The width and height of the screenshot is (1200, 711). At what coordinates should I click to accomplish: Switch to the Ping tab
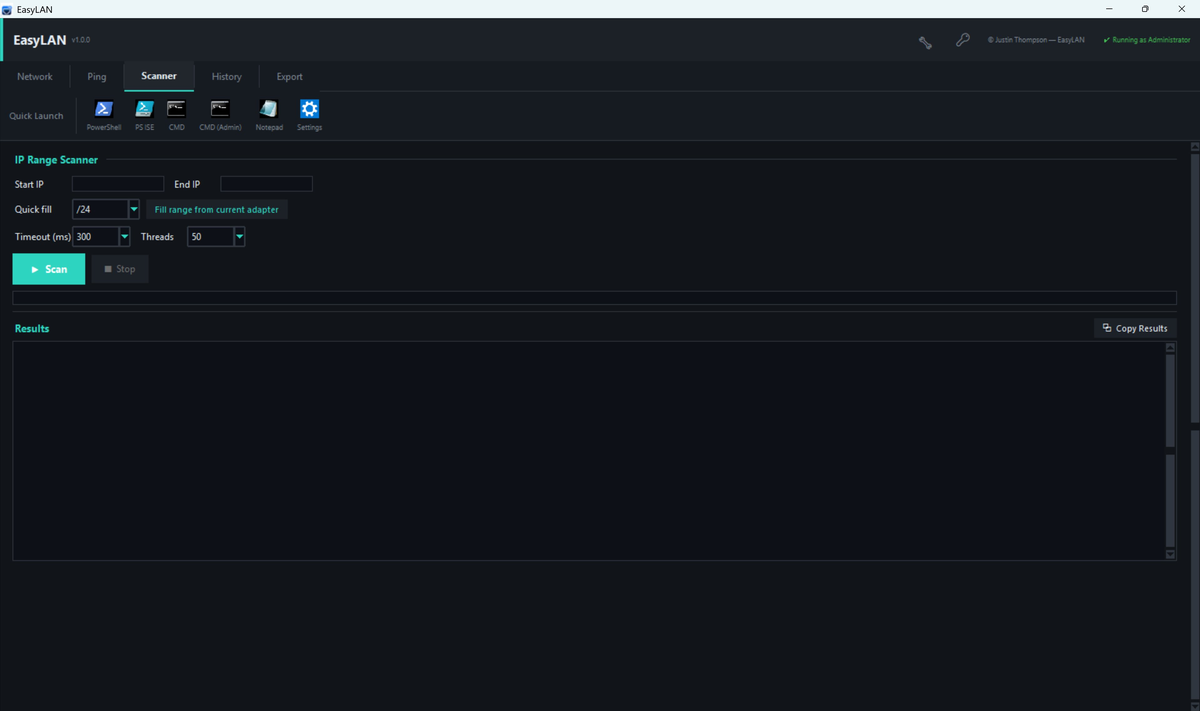[97, 77]
